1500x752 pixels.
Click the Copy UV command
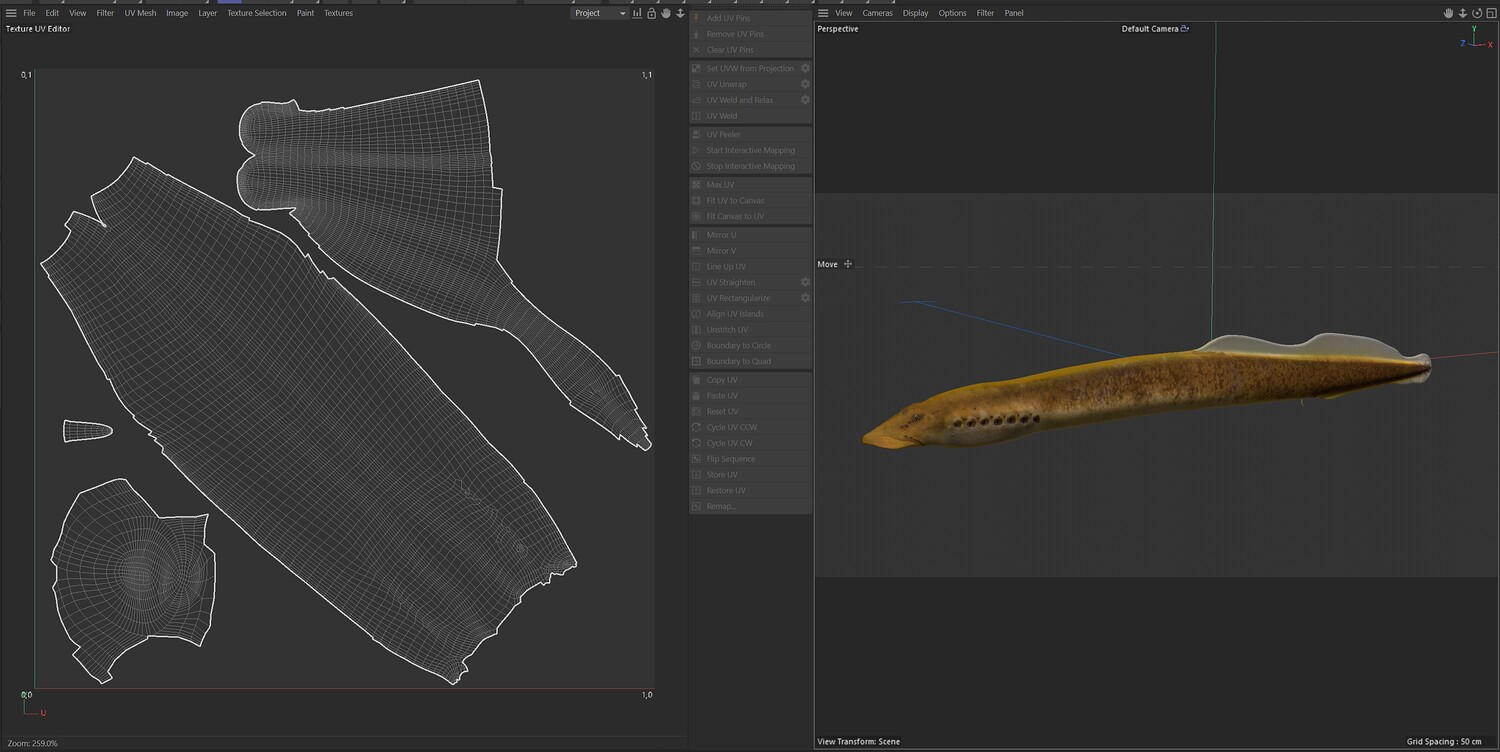pyautogui.click(x=751, y=380)
